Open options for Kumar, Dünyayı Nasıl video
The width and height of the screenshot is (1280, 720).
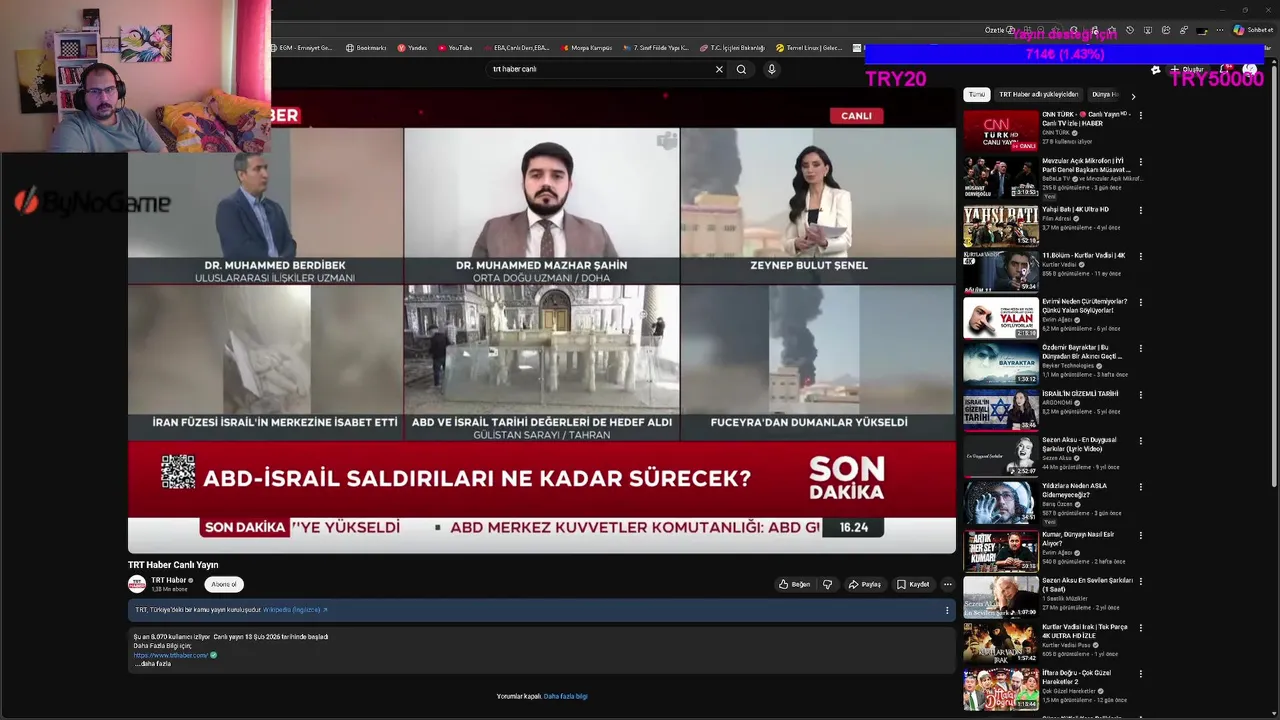[x=1140, y=535]
